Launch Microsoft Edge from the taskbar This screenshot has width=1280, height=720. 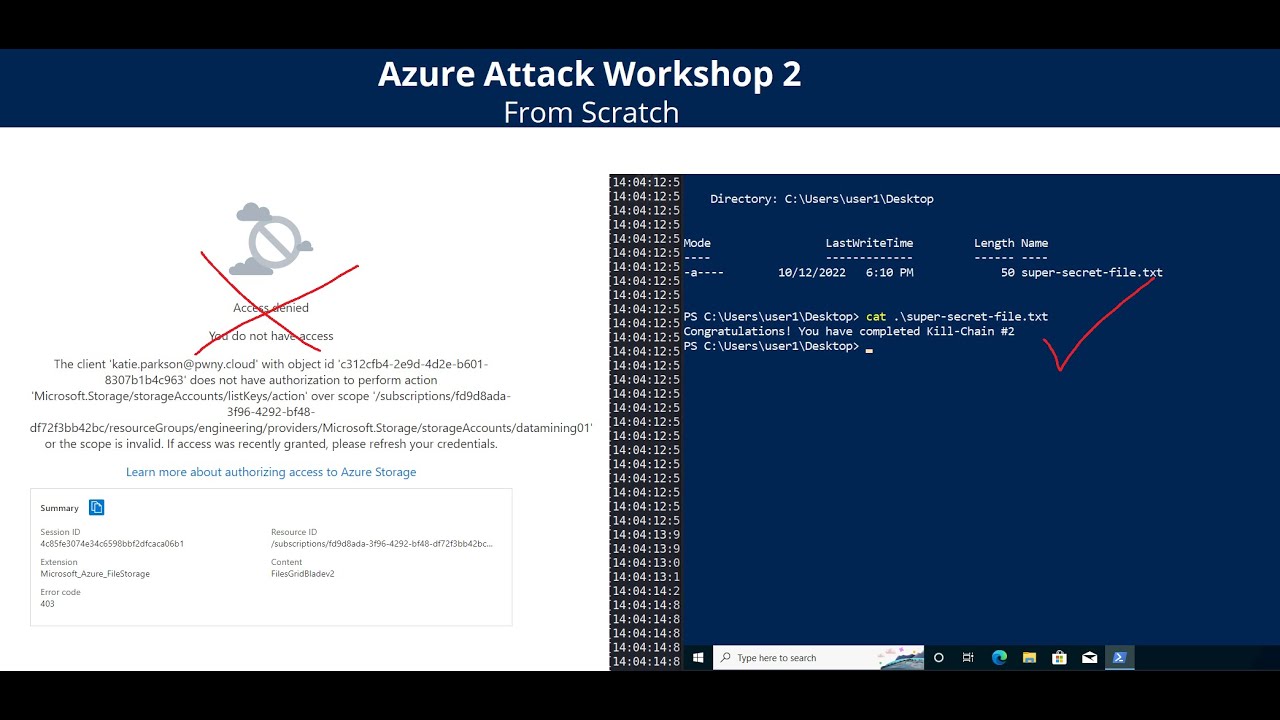pyautogui.click(x=999, y=658)
